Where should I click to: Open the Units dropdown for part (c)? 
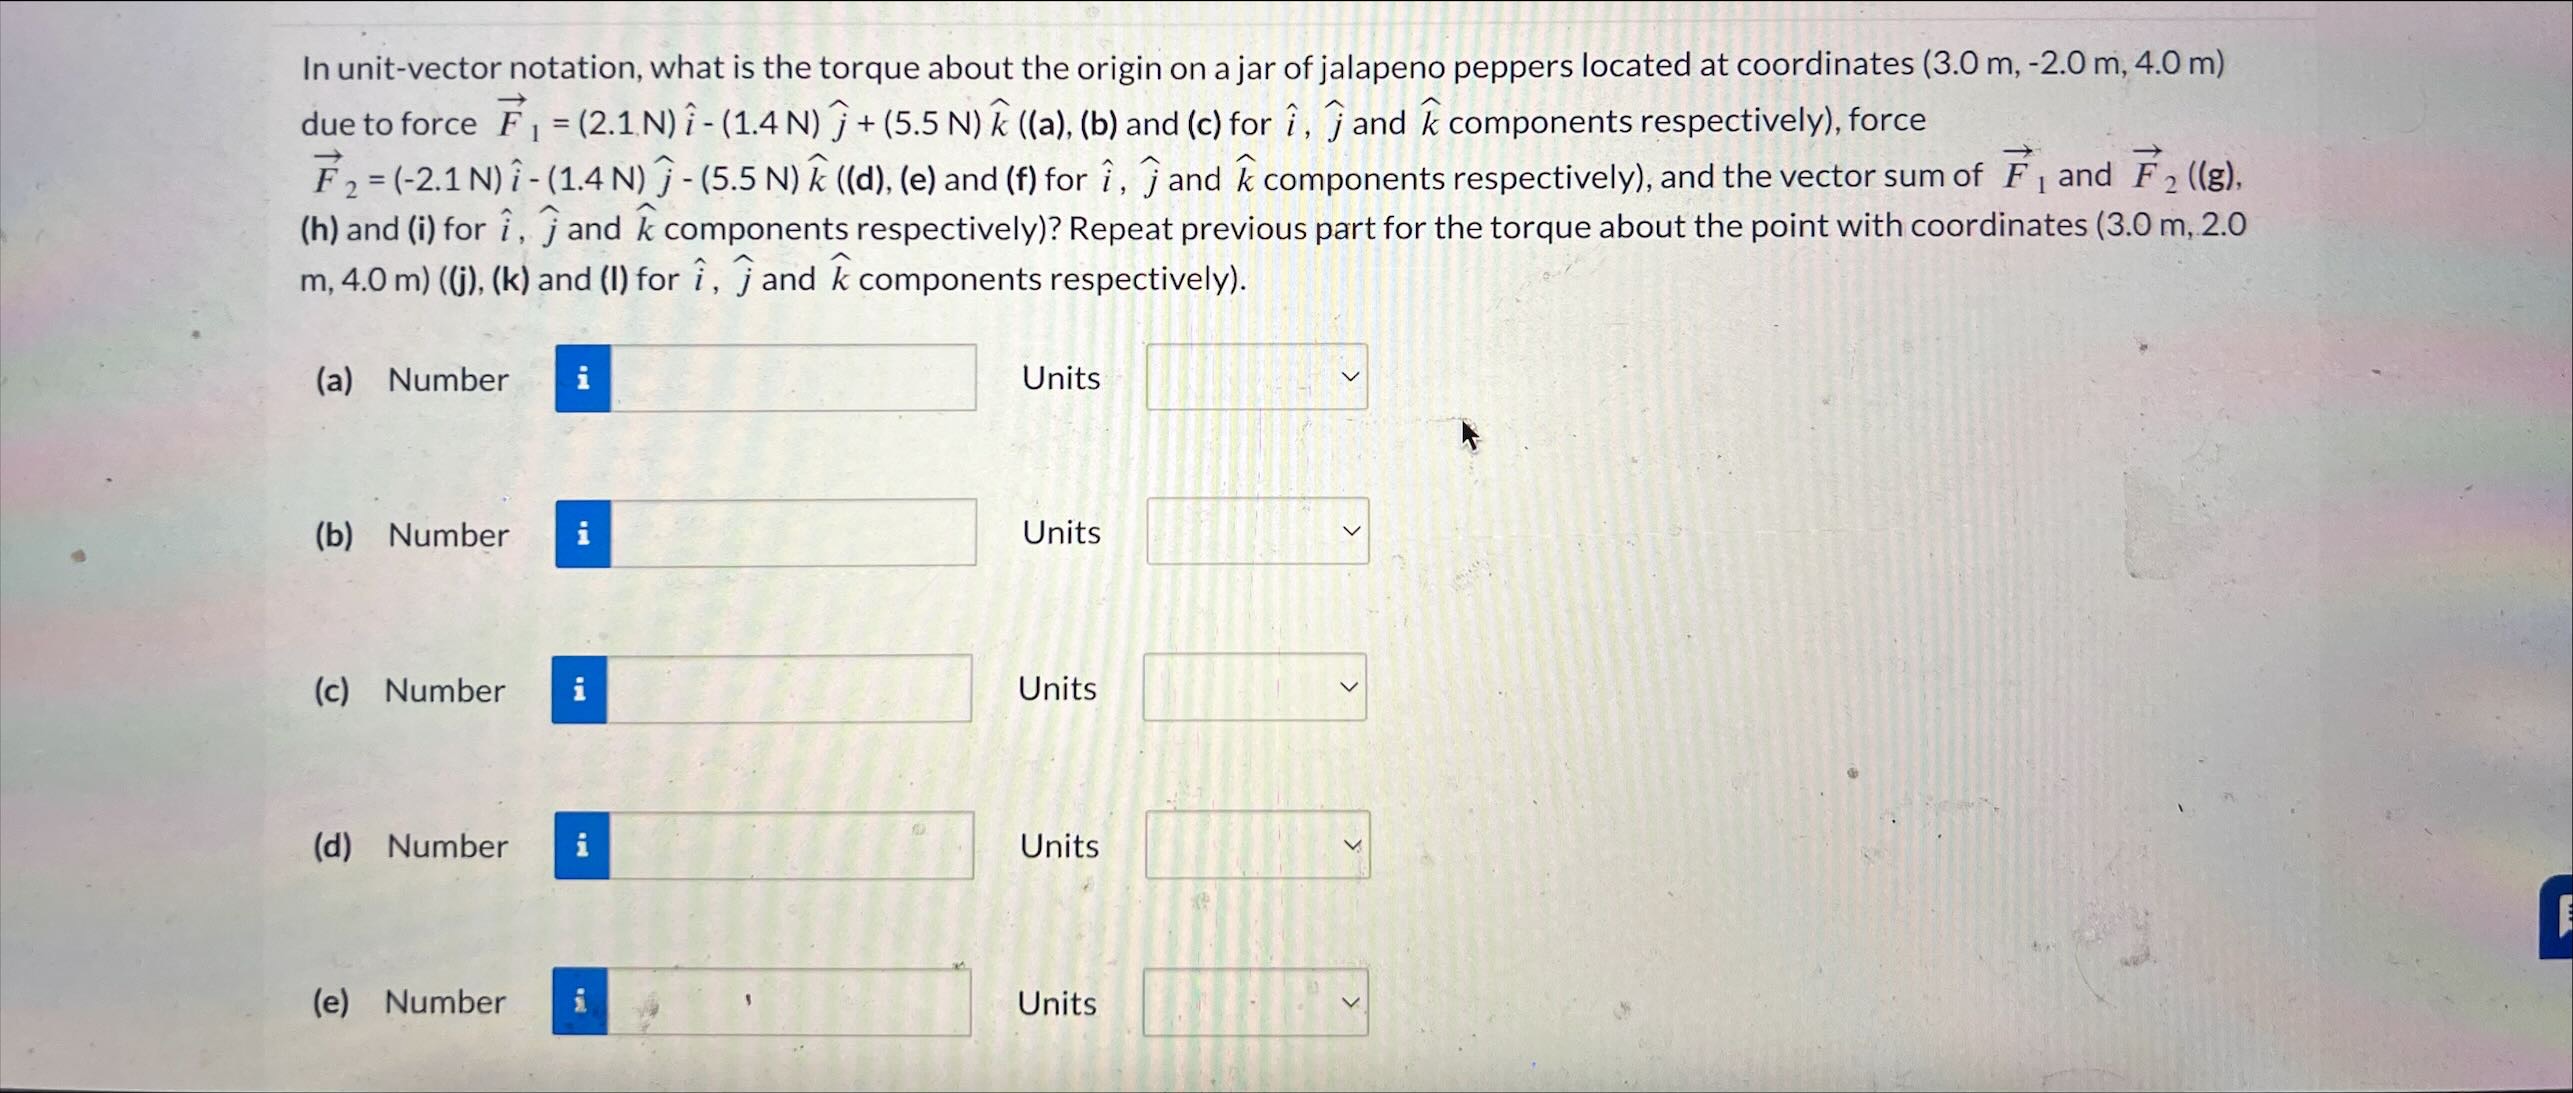(1253, 687)
